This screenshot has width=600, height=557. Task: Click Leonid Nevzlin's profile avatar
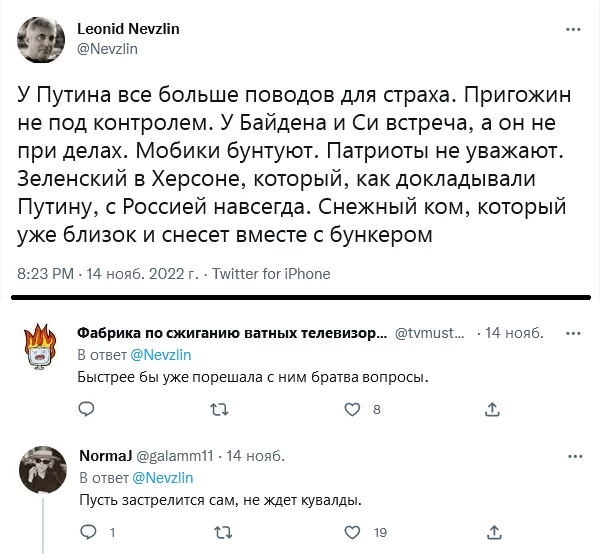click(42, 39)
